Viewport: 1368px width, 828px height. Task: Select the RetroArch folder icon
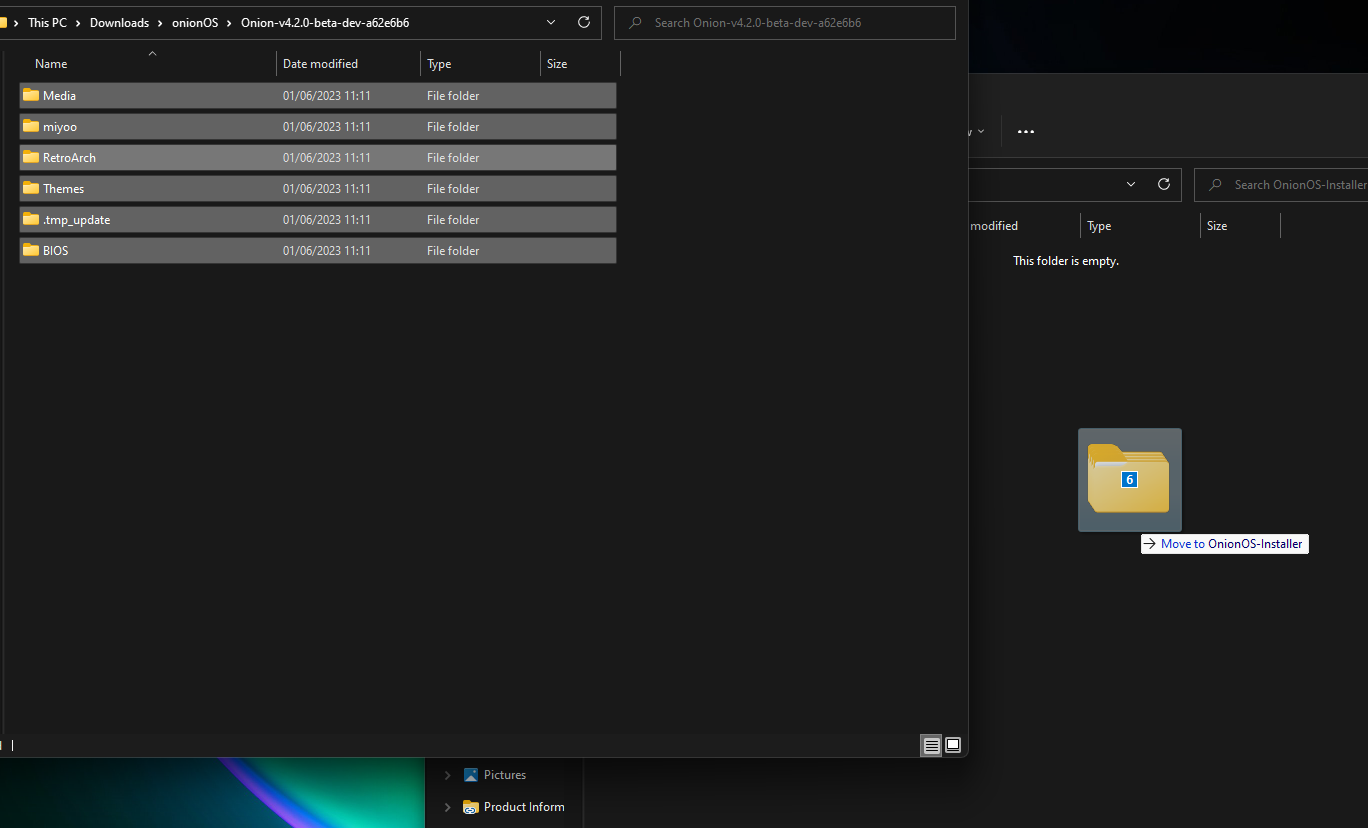coord(31,158)
